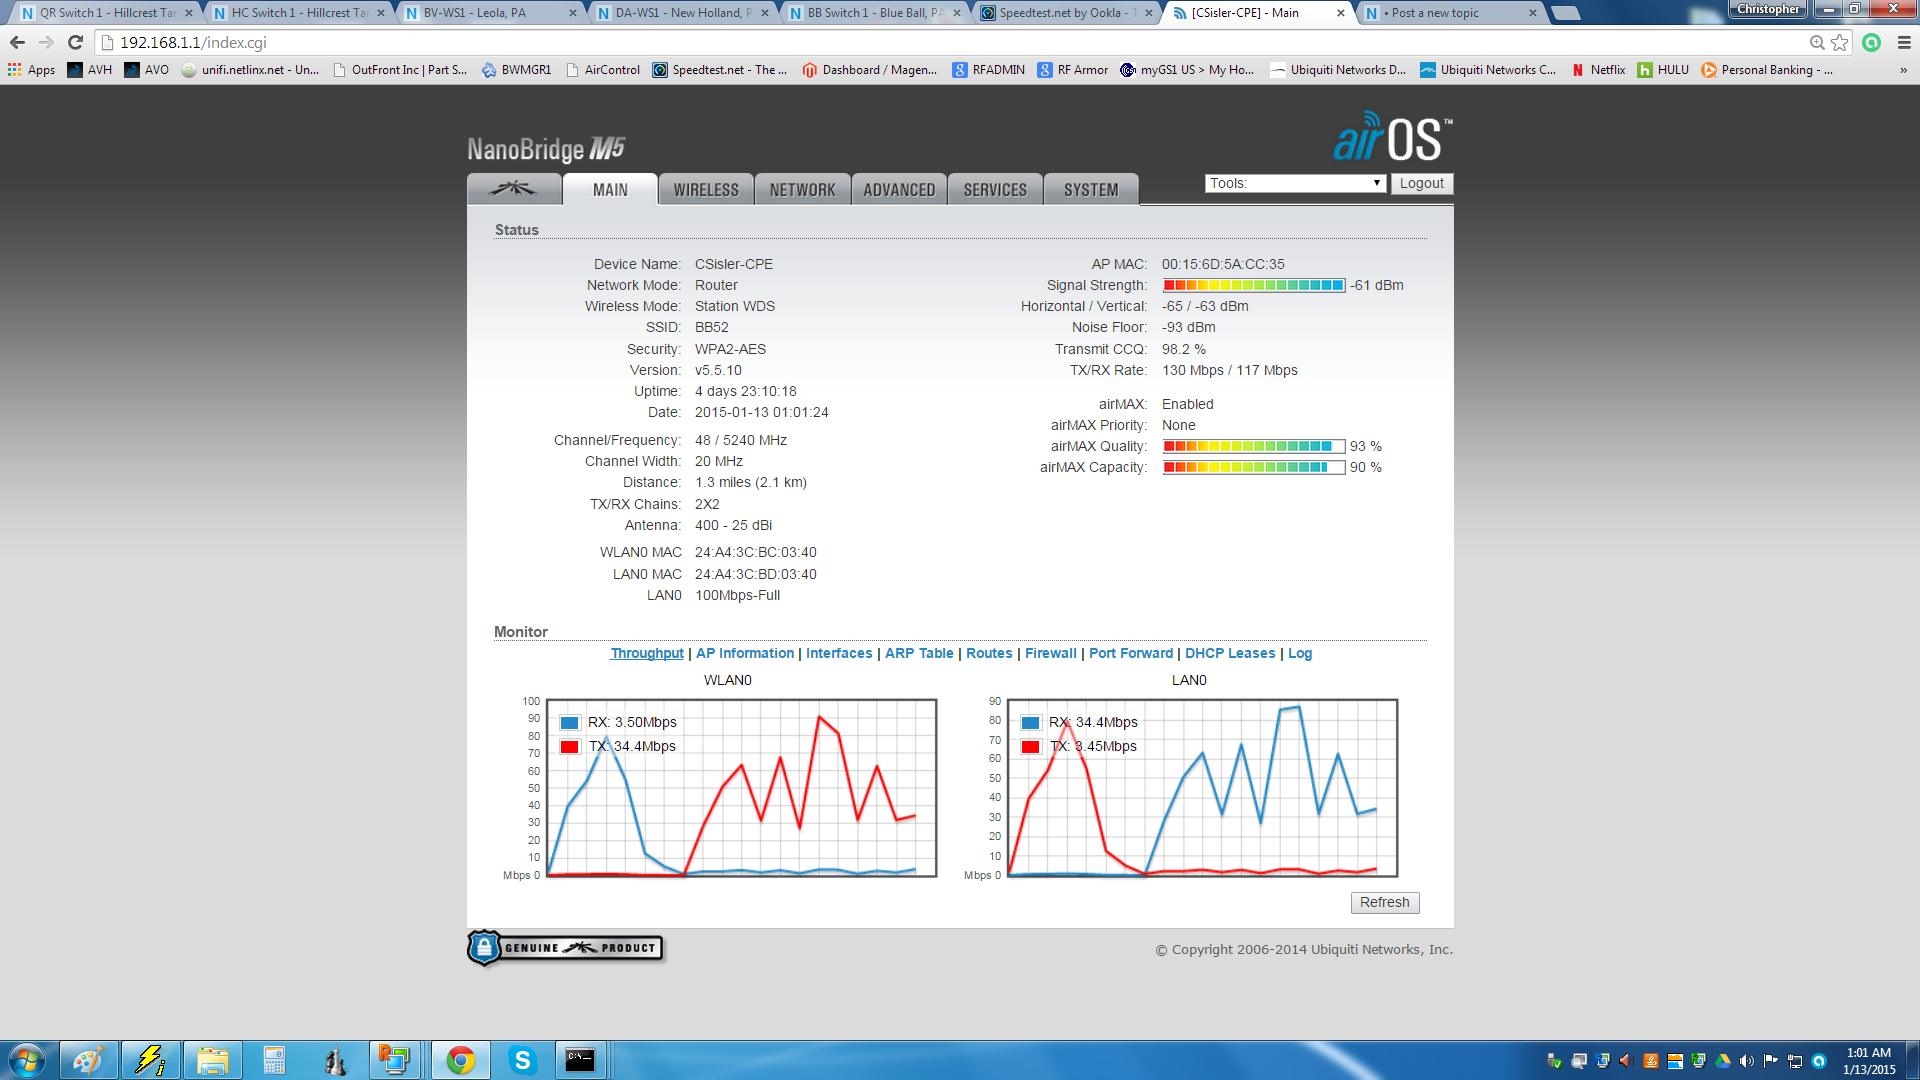
Task: Click the browser back arrow
Action: click(17, 42)
